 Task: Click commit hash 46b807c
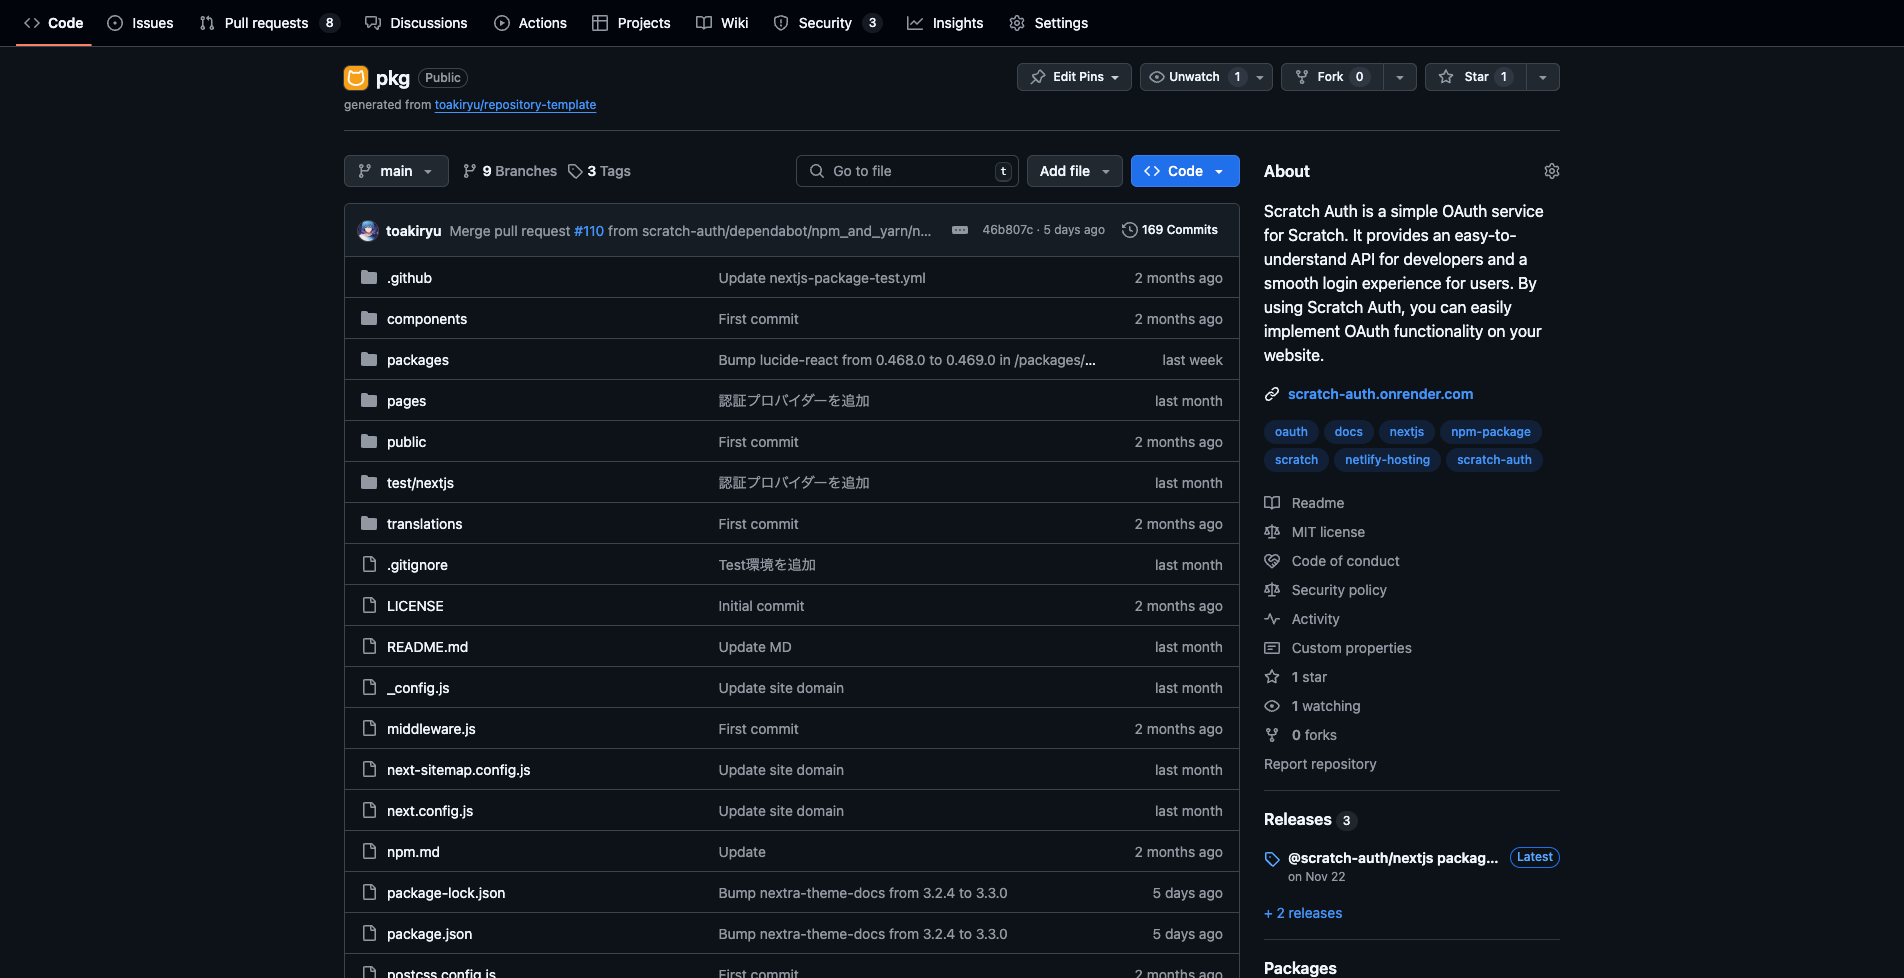(x=1007, y=230)
